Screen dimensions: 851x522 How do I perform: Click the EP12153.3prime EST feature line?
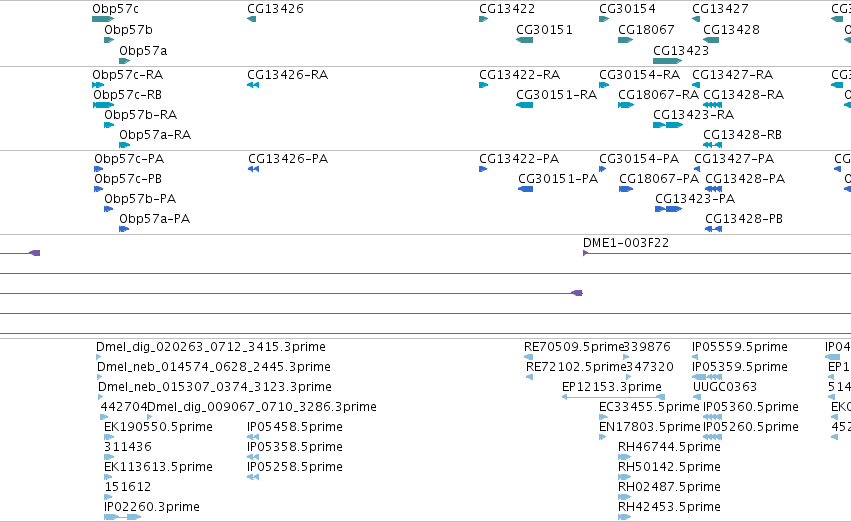point(613,397)
